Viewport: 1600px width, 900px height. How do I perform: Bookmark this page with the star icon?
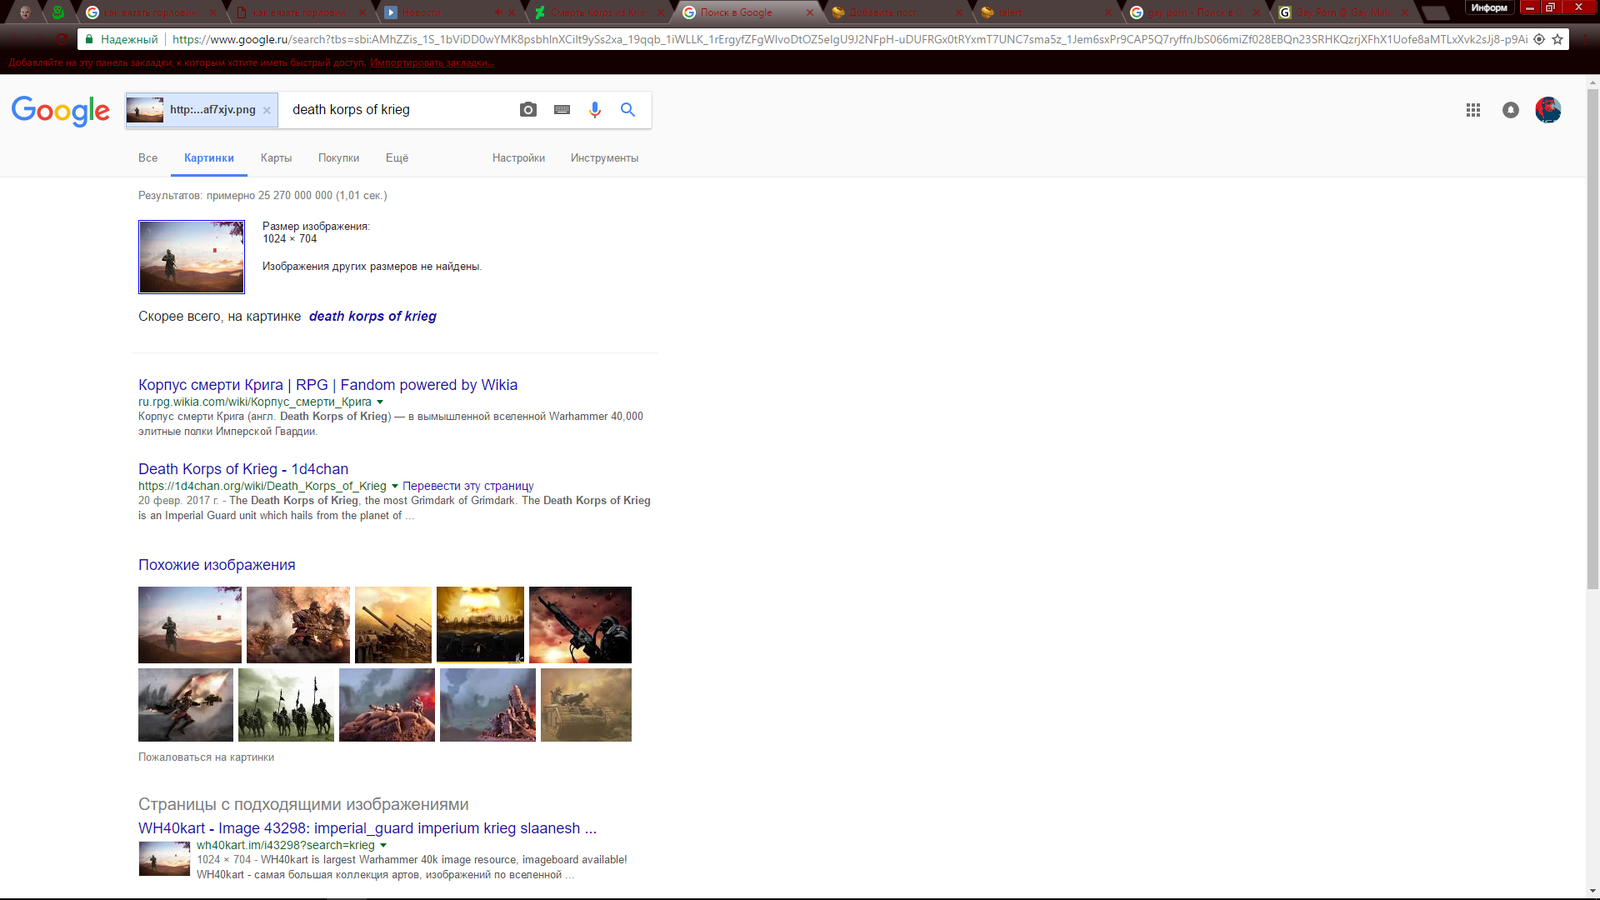tap(1557, 40)
